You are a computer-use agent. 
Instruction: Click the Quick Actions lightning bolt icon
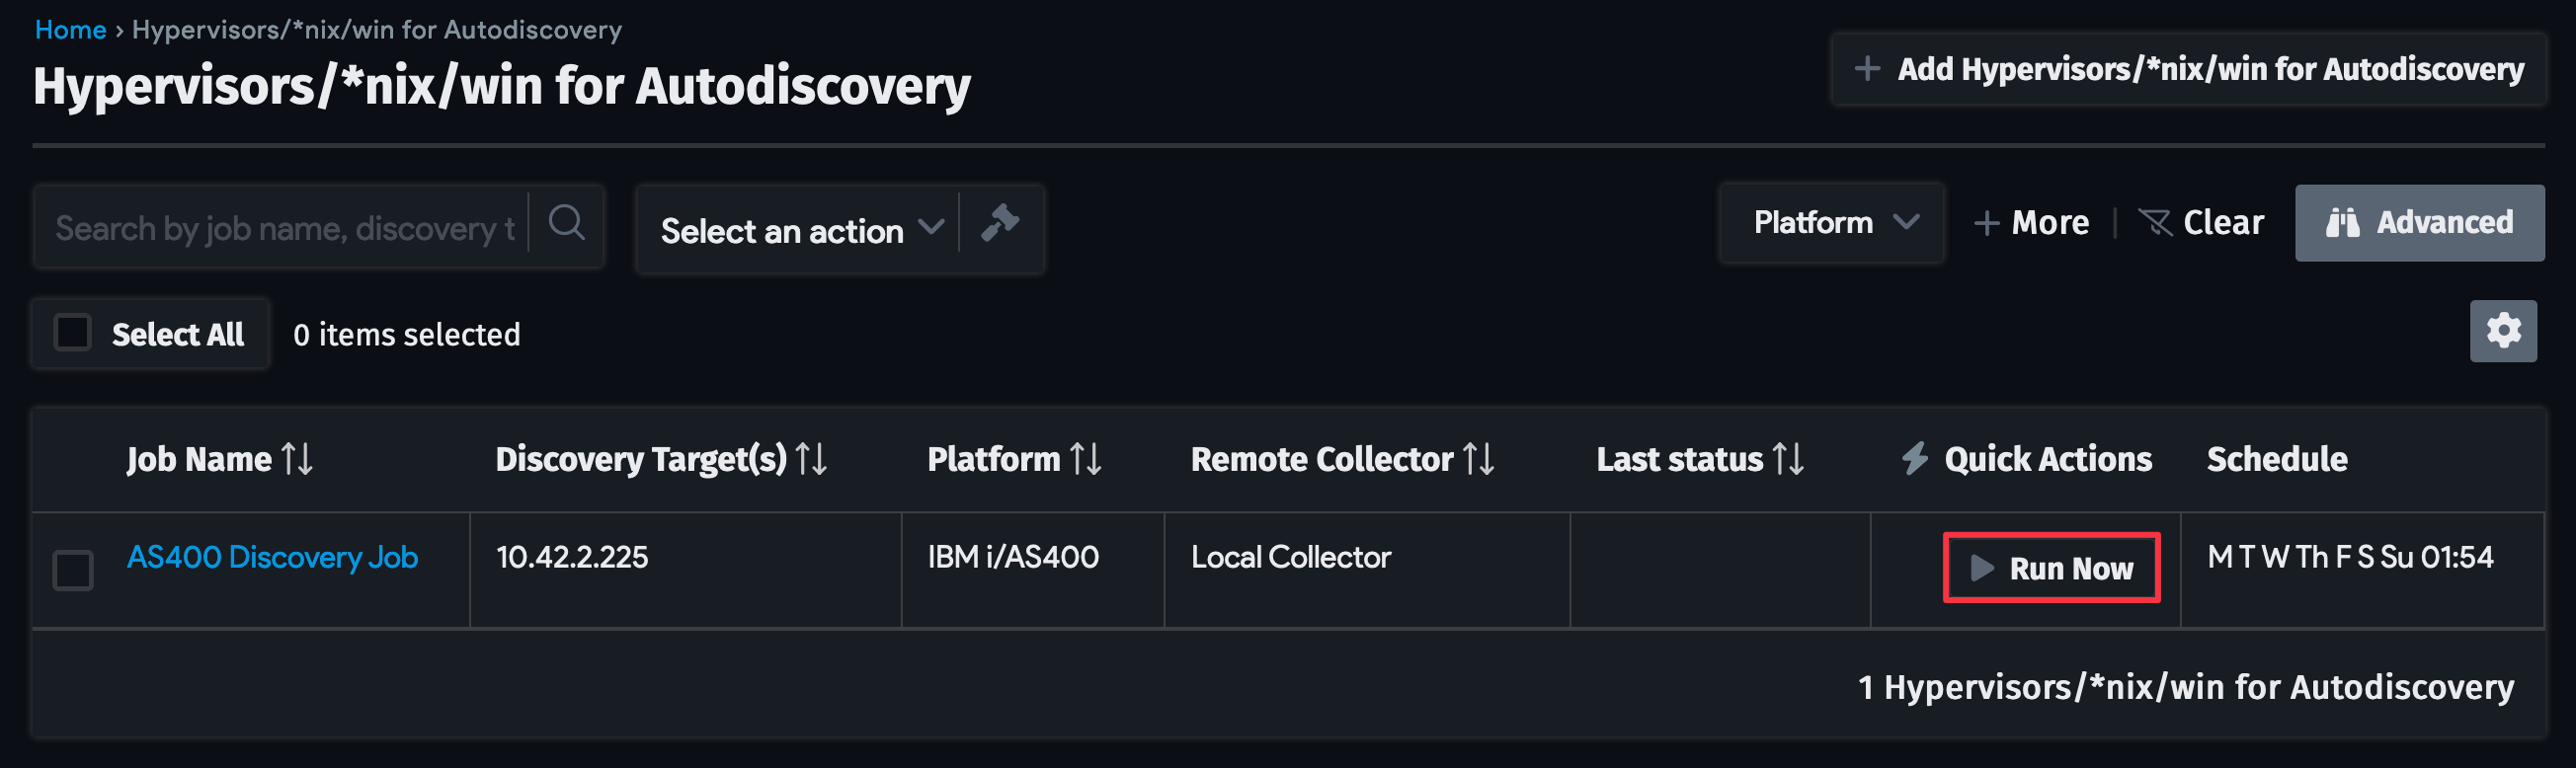point(1915,458)
